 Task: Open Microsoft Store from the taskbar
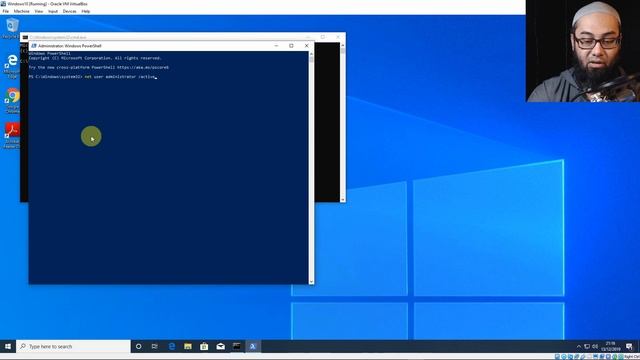pos(204,346)
